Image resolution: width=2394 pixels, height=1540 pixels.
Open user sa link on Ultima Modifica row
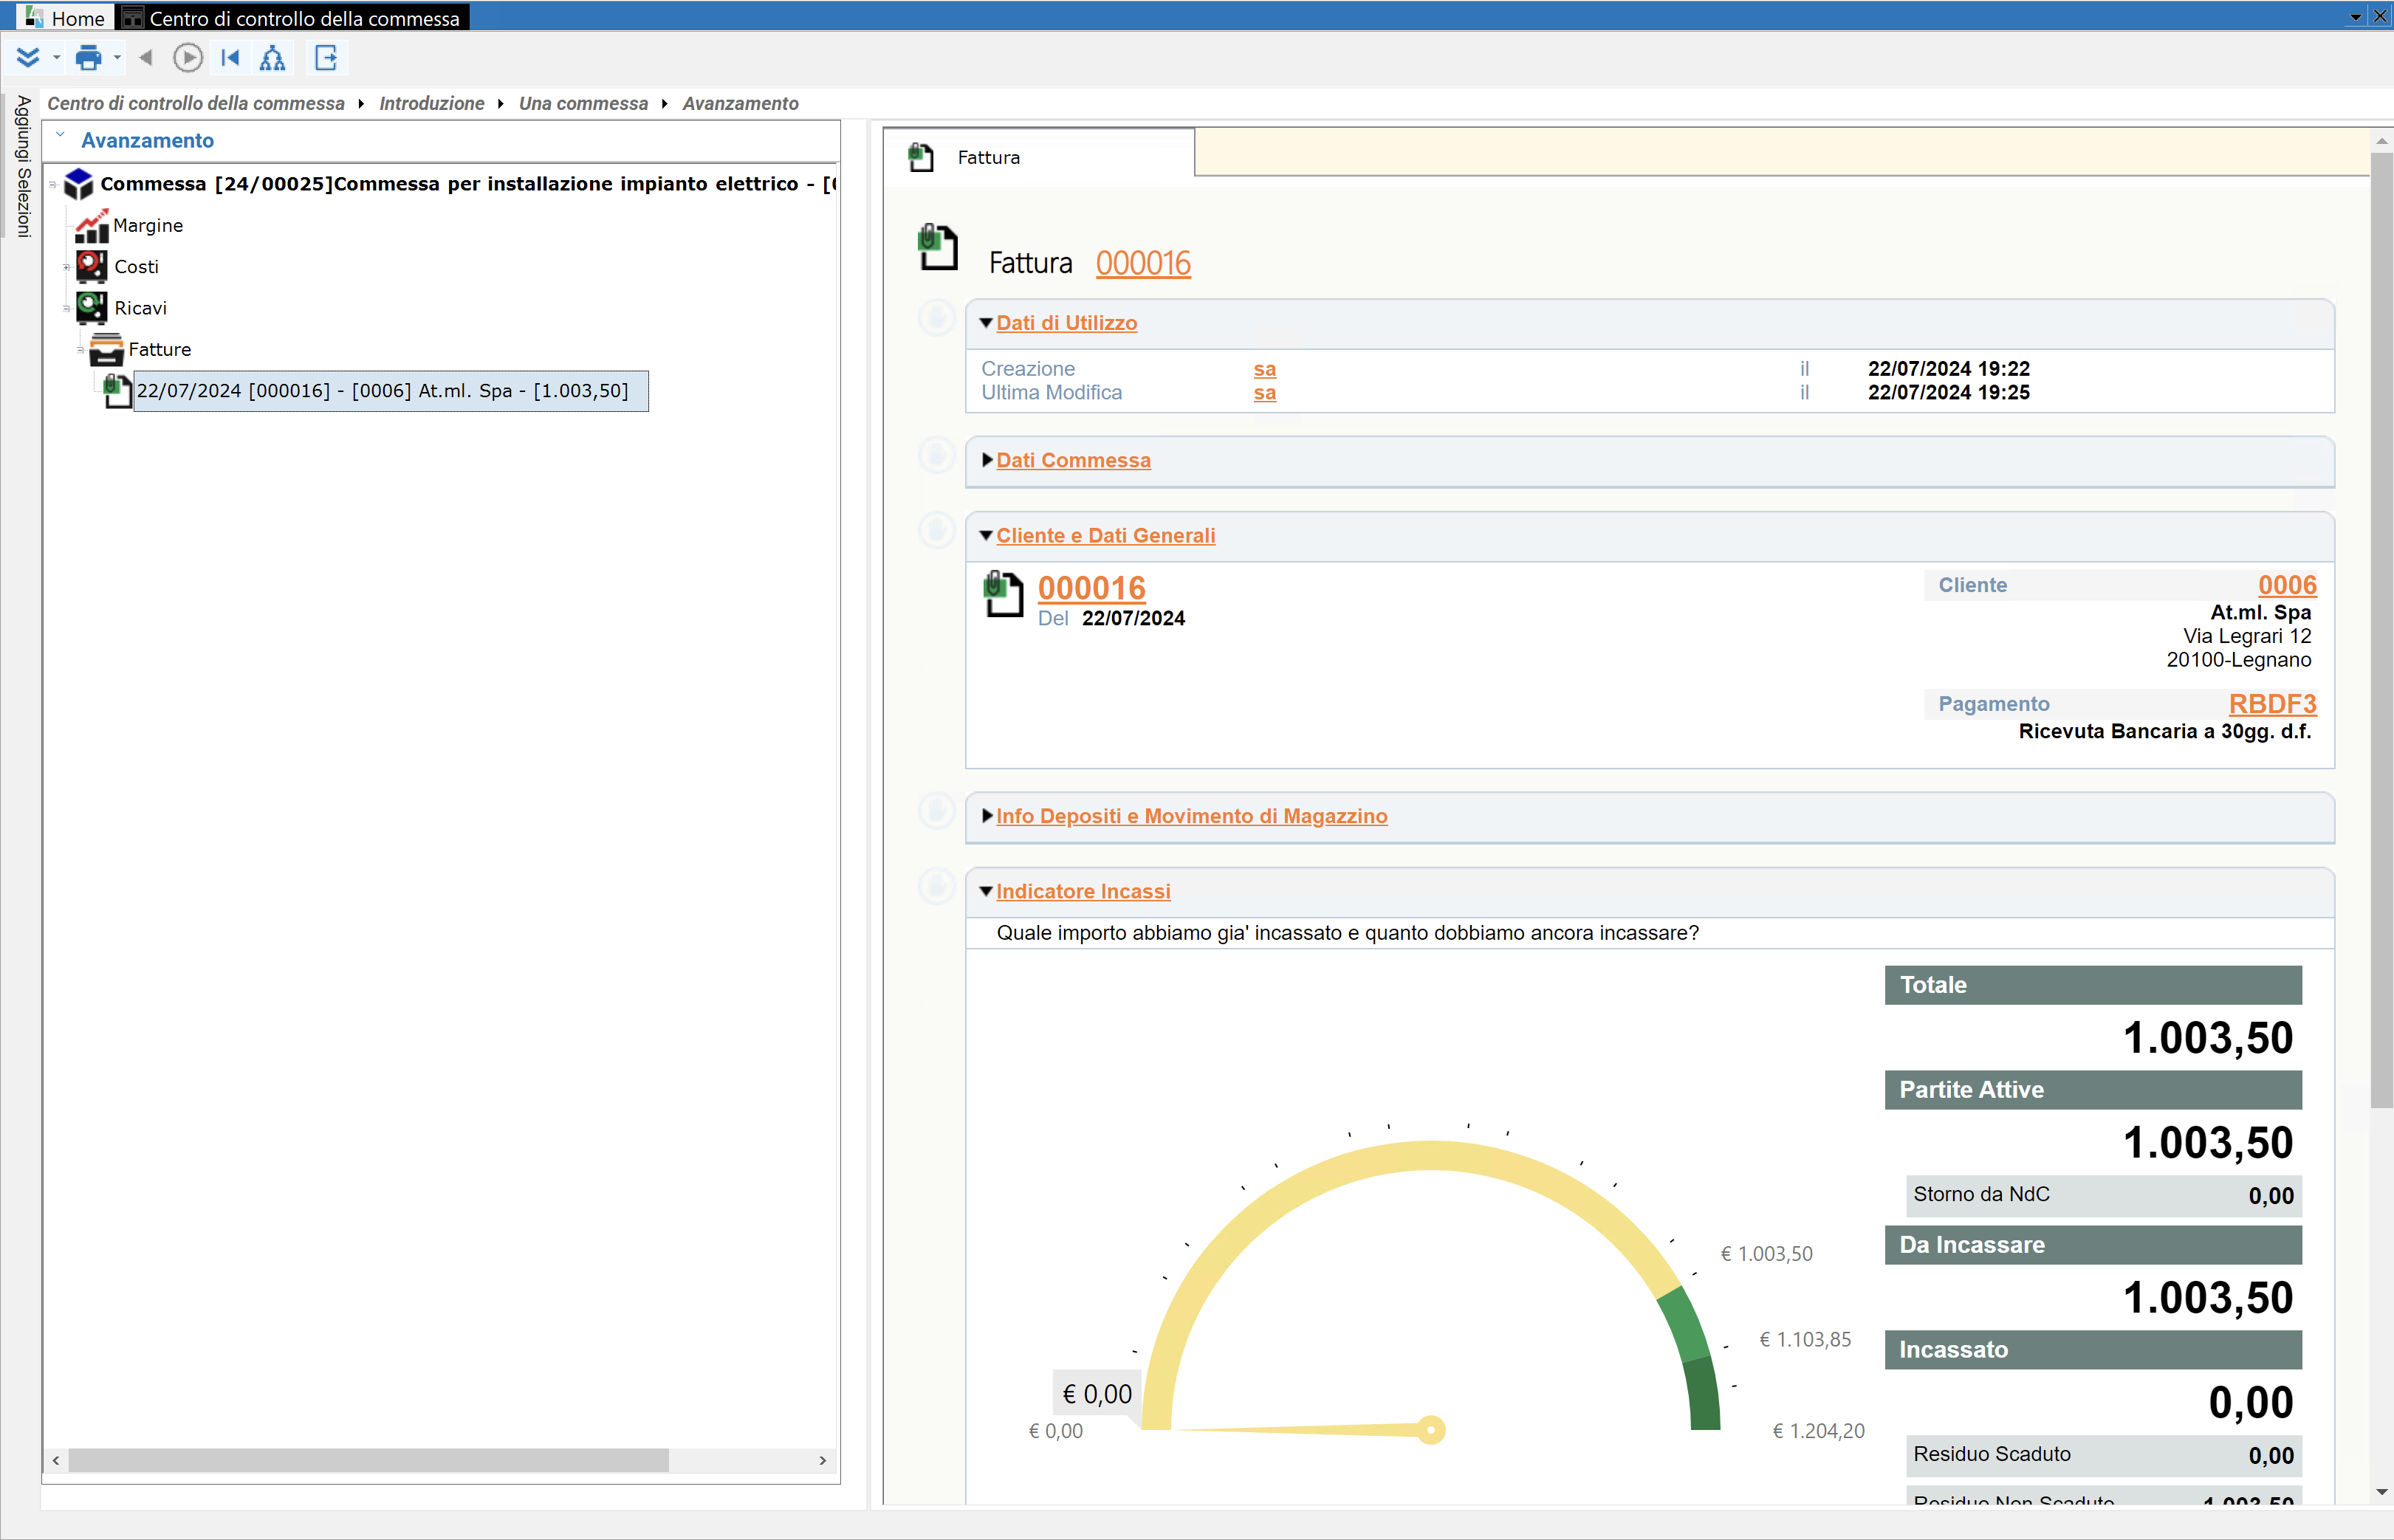(x=1265, y=393)
